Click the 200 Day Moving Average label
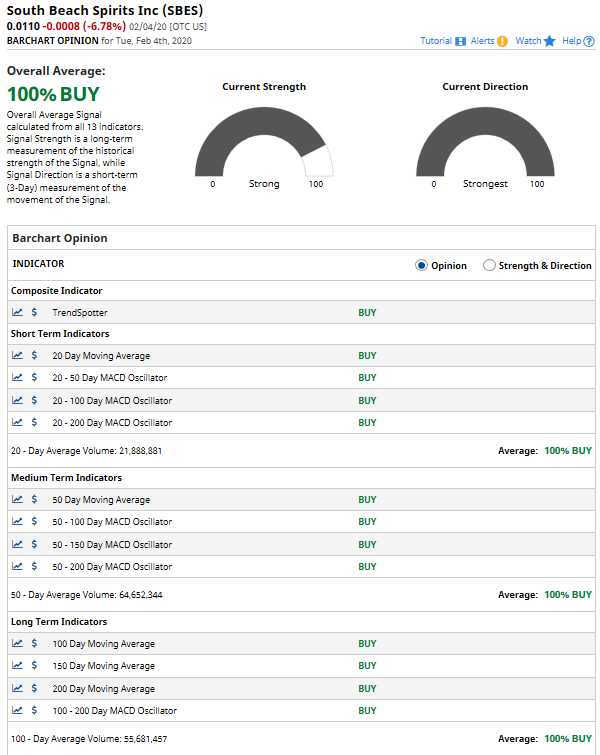Viewport: 600px width, 755px height. pyautogui.click(x=104, y=689)
